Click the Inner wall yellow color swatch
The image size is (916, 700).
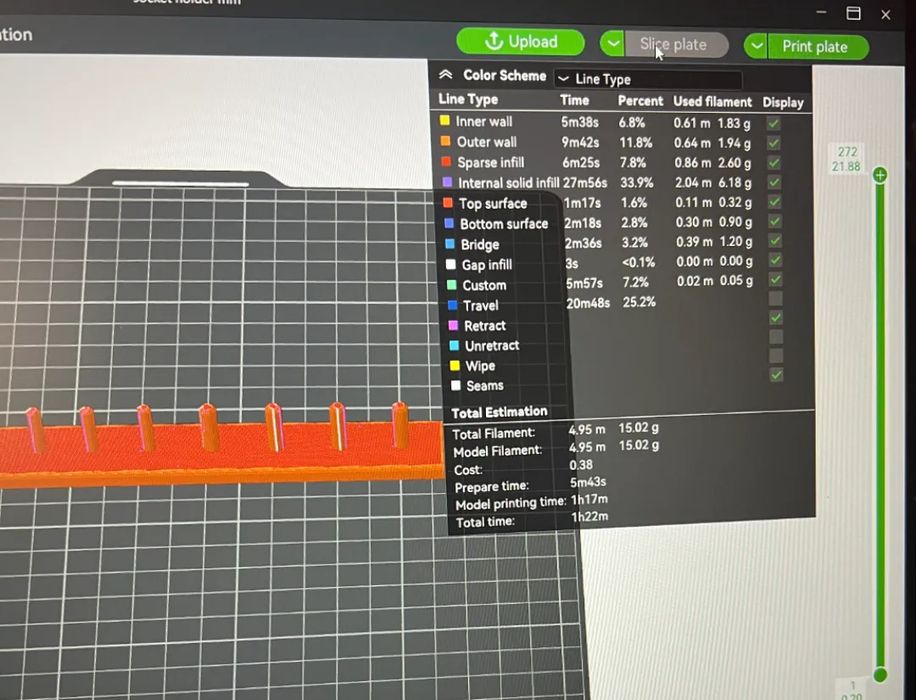click(445, 120)
